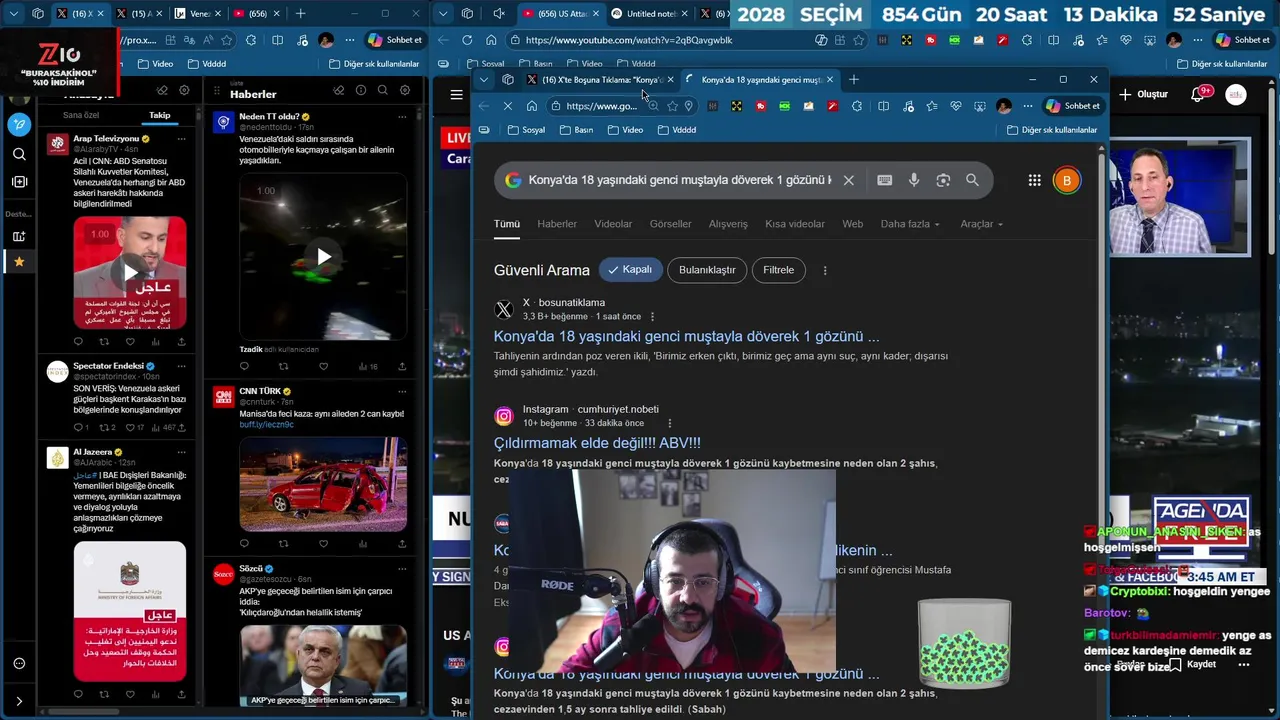Open CNN TÜRK red car crash image

coord(323,484)
